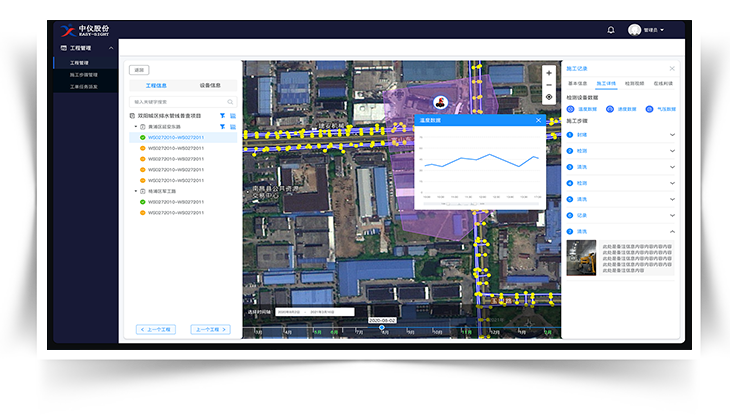Zoom out the map with minus icon
The width and height of the screenshot is (730, 415).
[548, 84]
